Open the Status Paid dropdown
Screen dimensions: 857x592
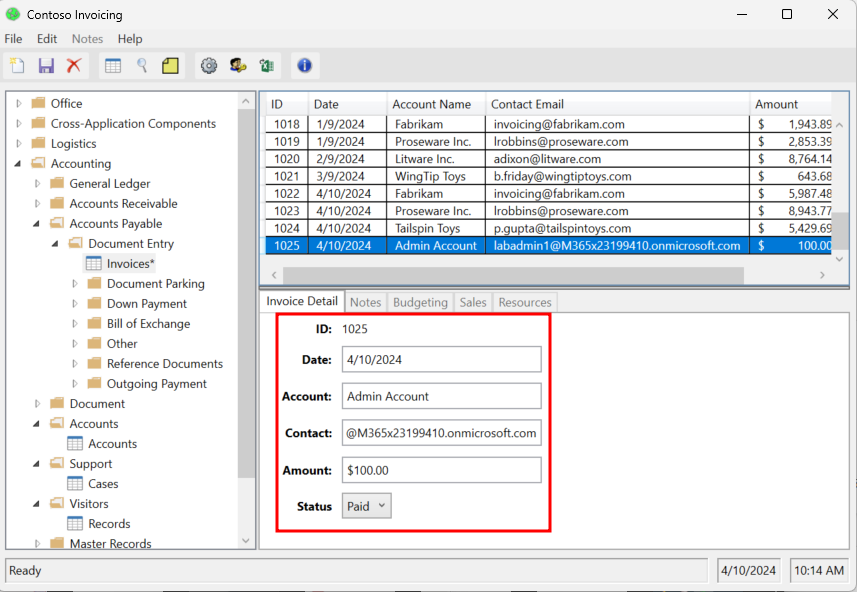pyautogui.click(x=366, y=506)
